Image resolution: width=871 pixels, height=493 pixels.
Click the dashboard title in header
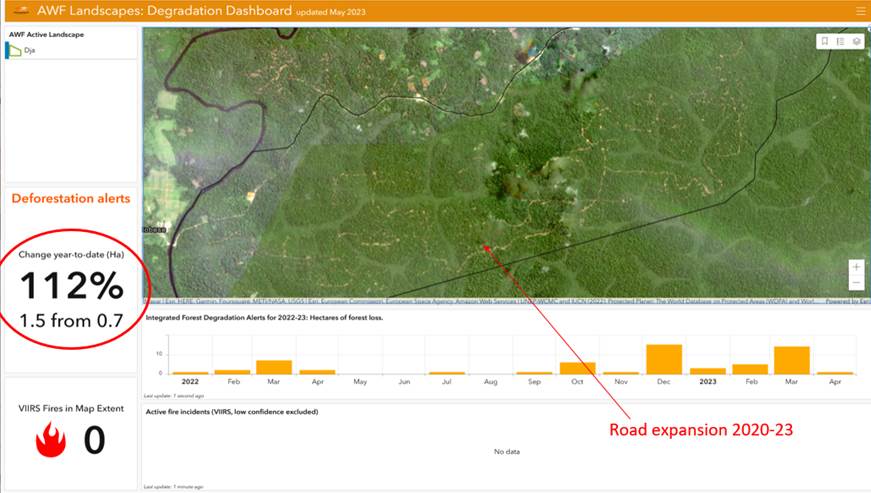[x=164, y=11]
